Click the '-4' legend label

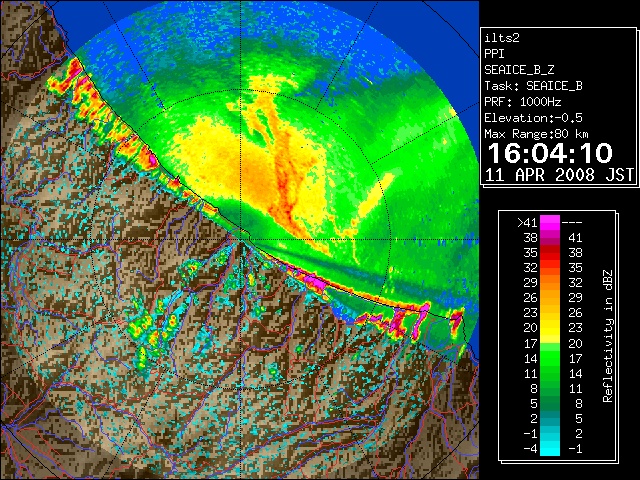[x=530, y=449]
